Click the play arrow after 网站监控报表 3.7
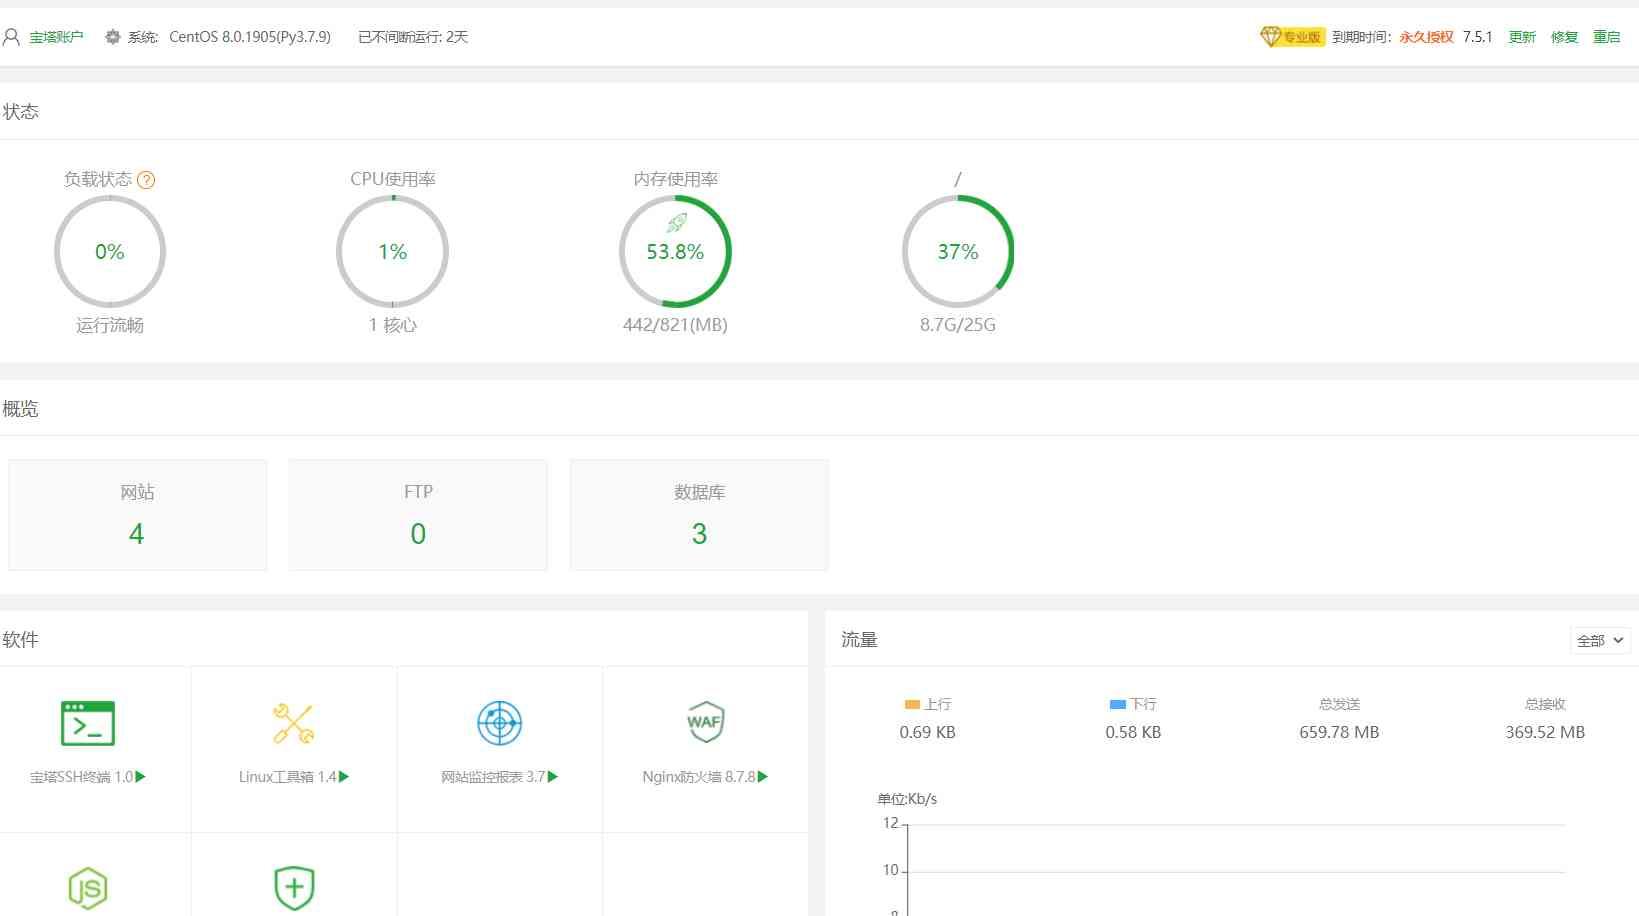Viewport: 1639px width, 916px height. pos(553,776)
